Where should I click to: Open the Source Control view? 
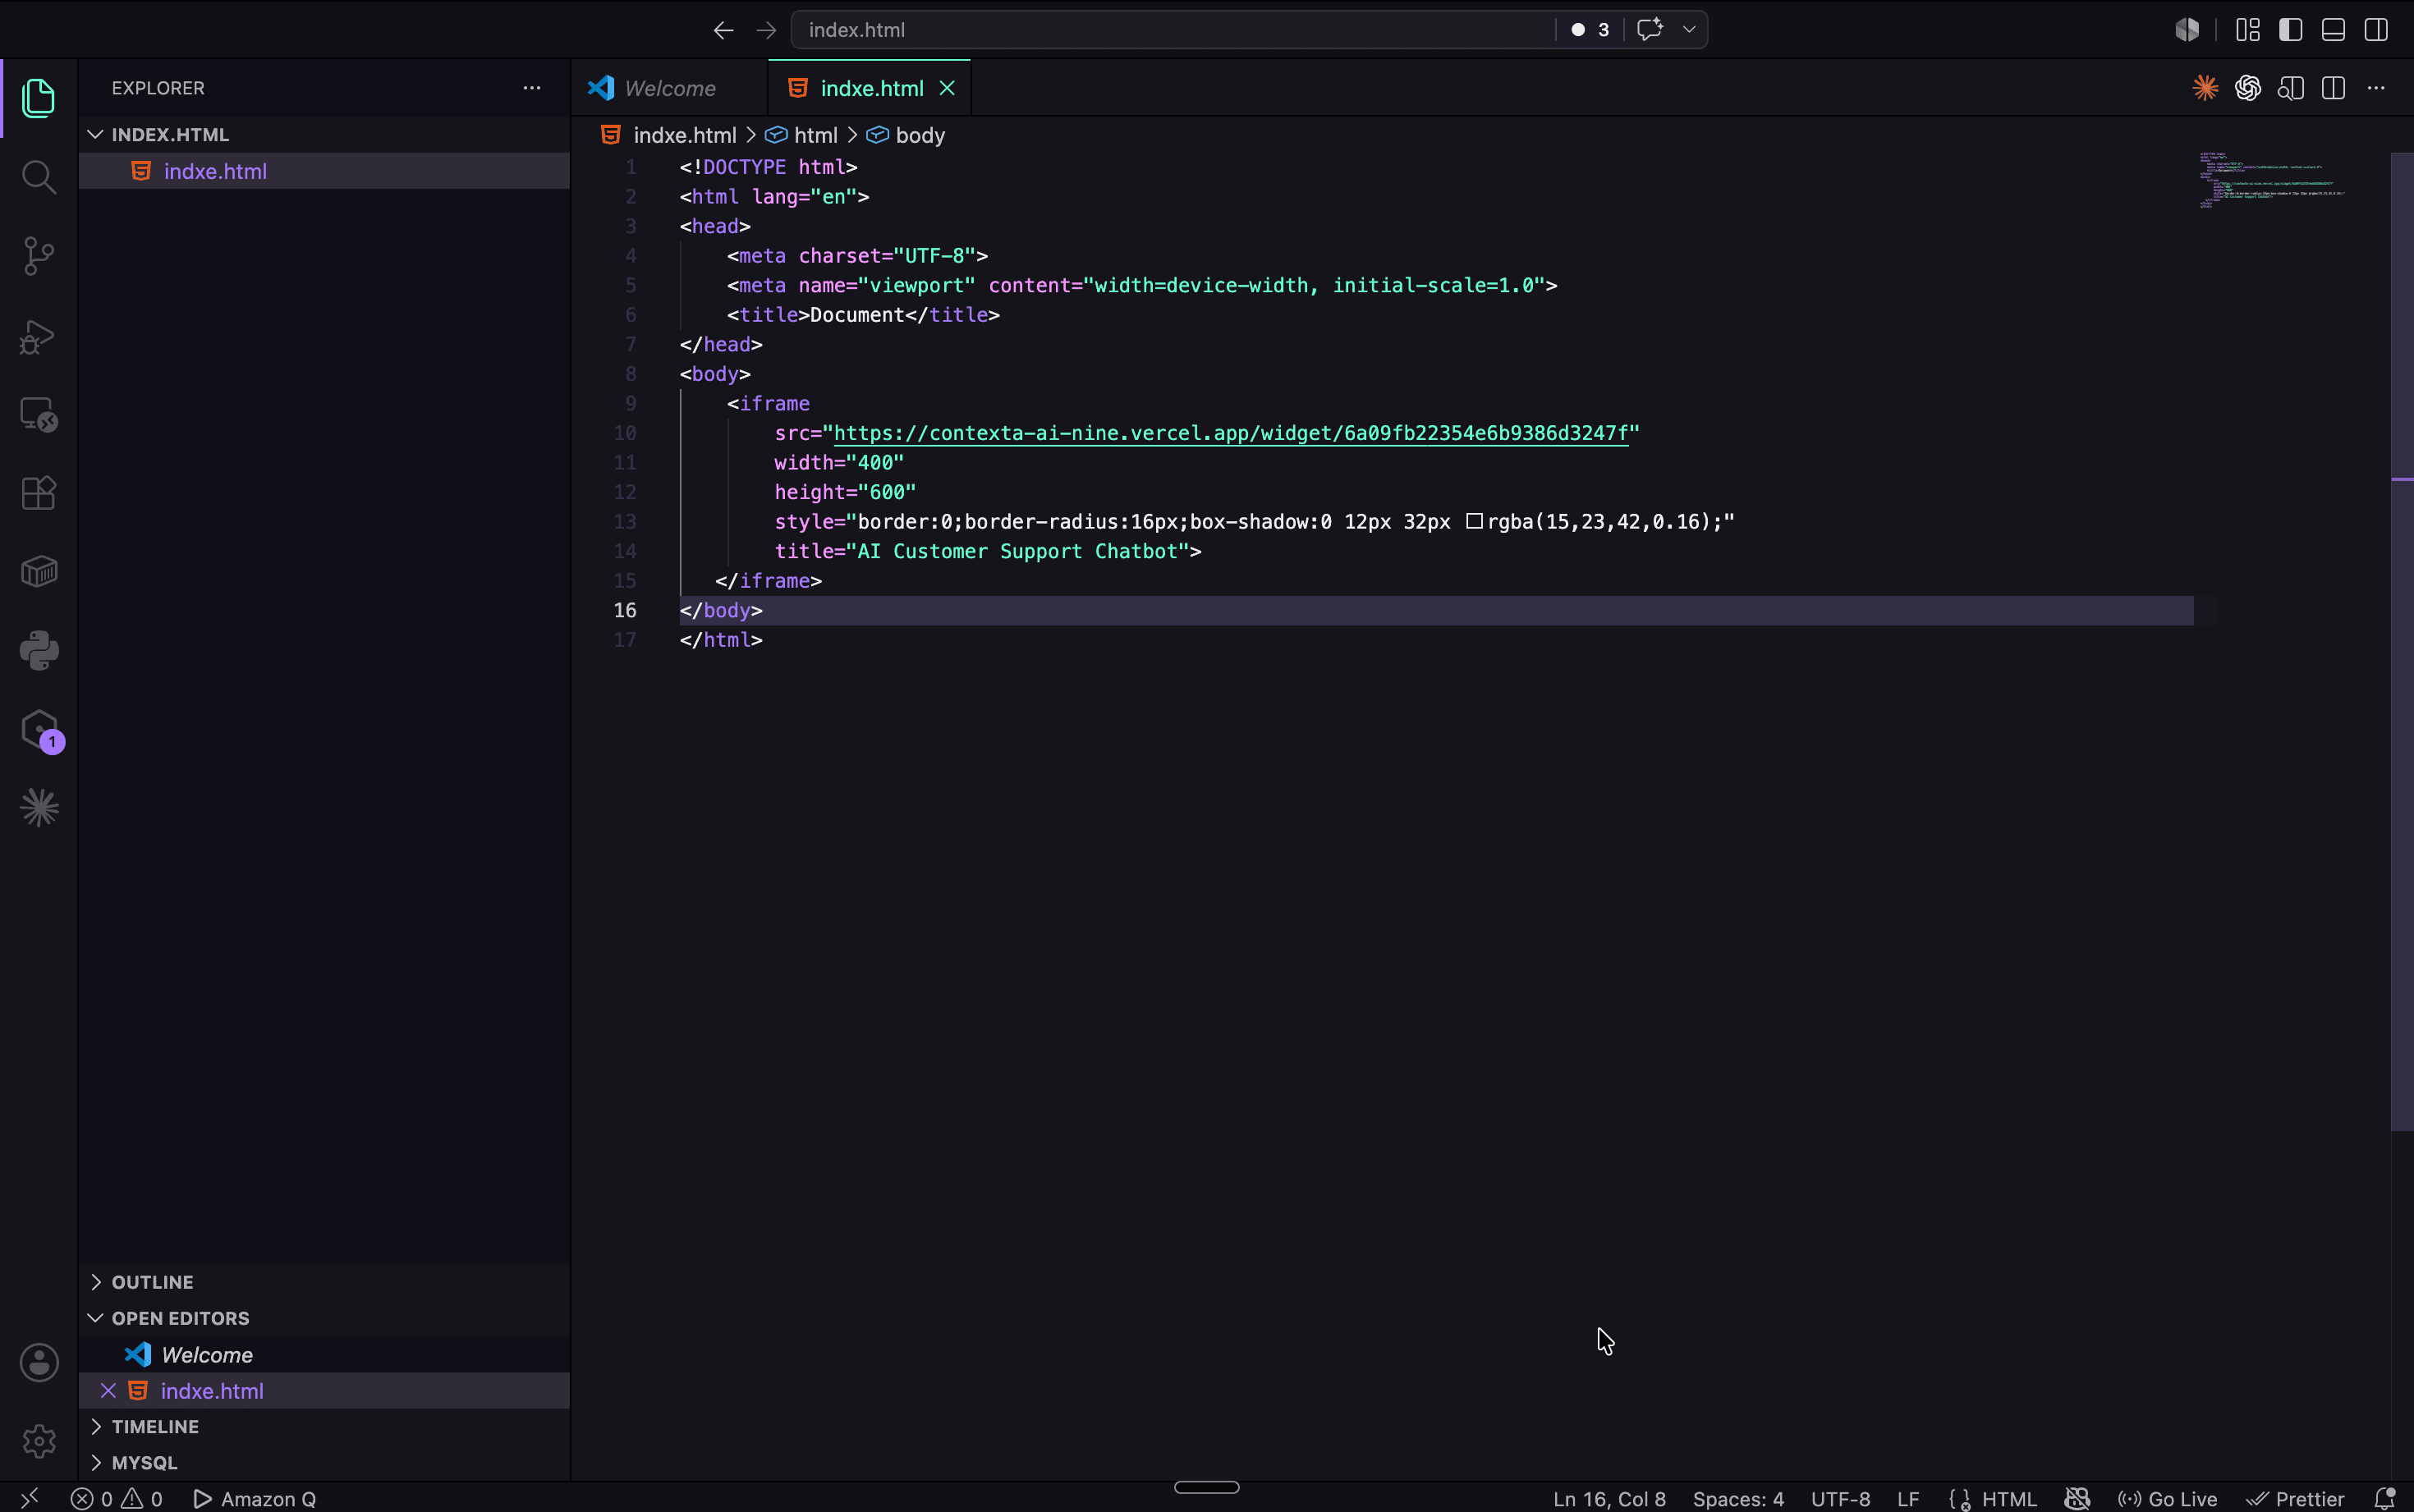(39, 256)
